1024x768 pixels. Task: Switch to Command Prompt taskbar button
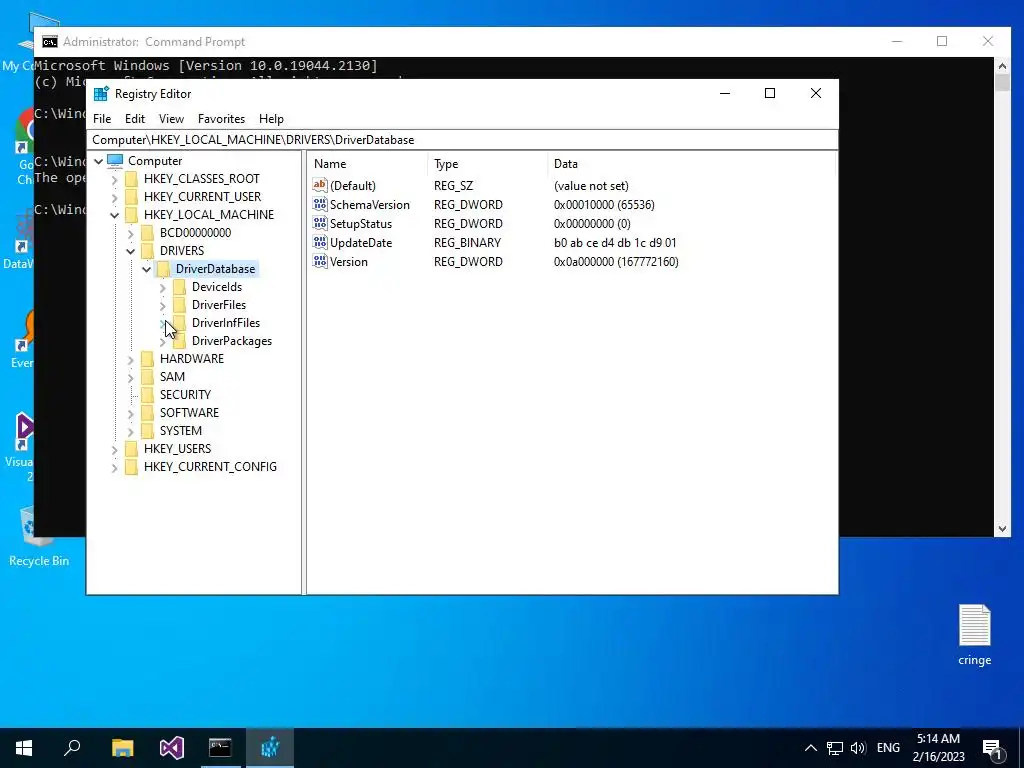(x=220, y=748)
